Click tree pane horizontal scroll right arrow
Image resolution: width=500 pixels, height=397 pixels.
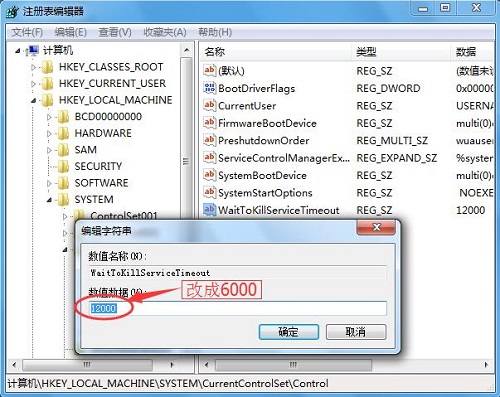[172, 365]
